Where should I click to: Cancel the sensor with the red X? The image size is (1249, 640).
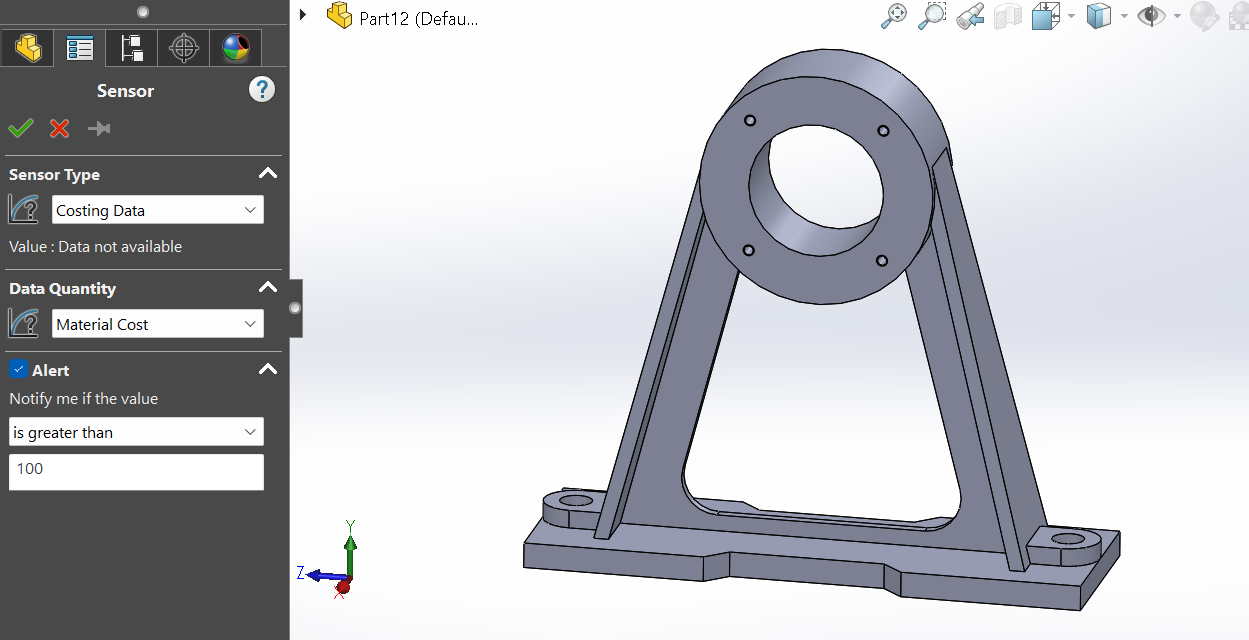coord(60,128)
